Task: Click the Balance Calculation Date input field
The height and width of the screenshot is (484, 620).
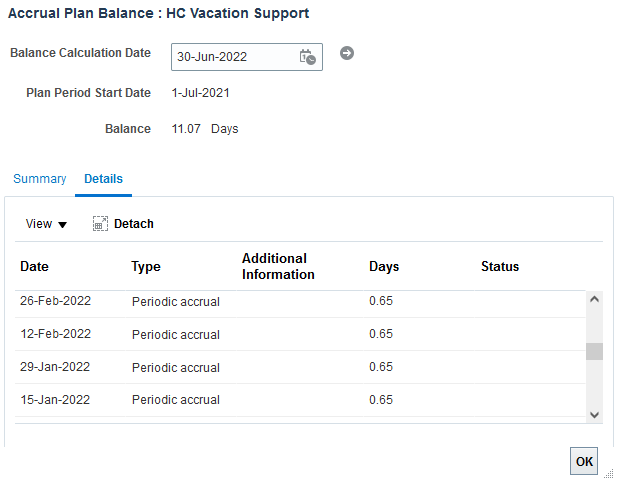Action: (247, 57)
